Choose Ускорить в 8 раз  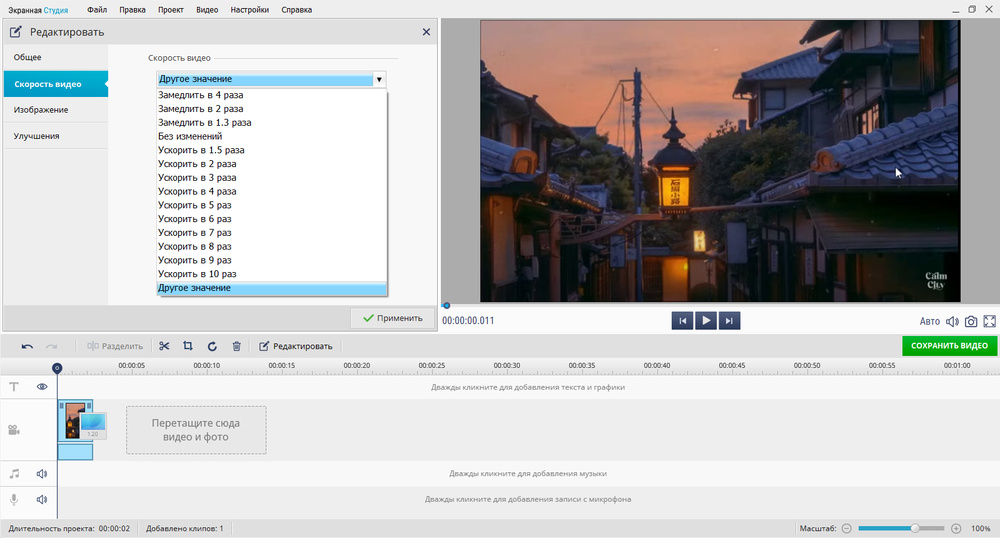click(x=272, y=247)
